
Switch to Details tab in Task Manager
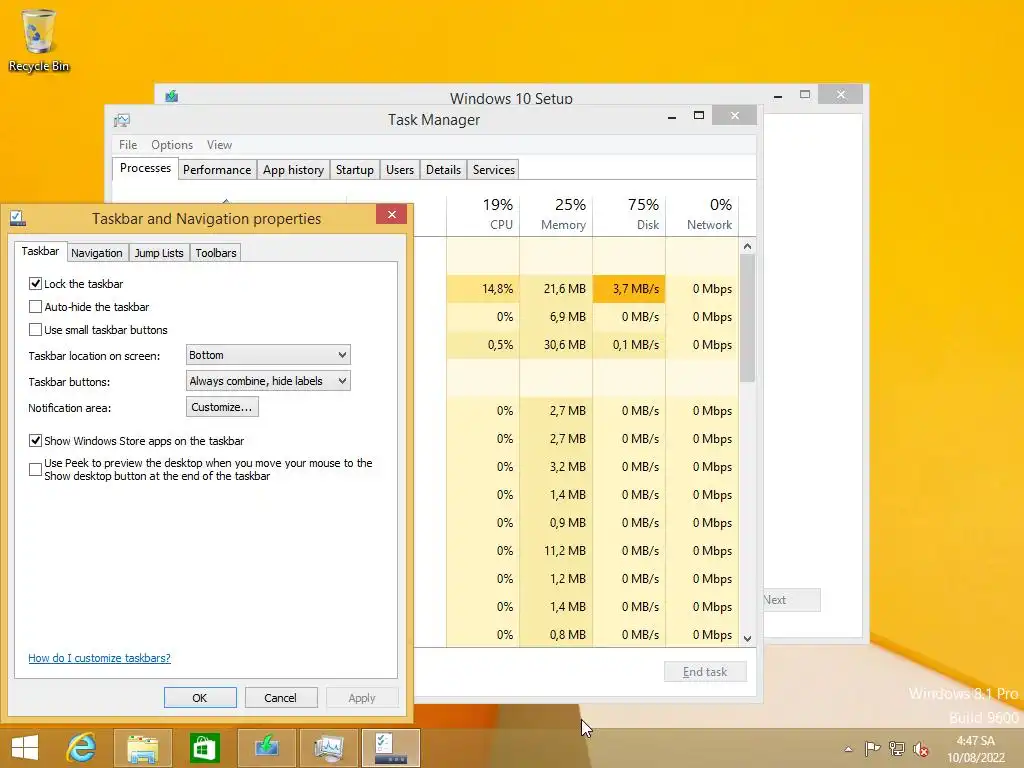click(443, 170)
